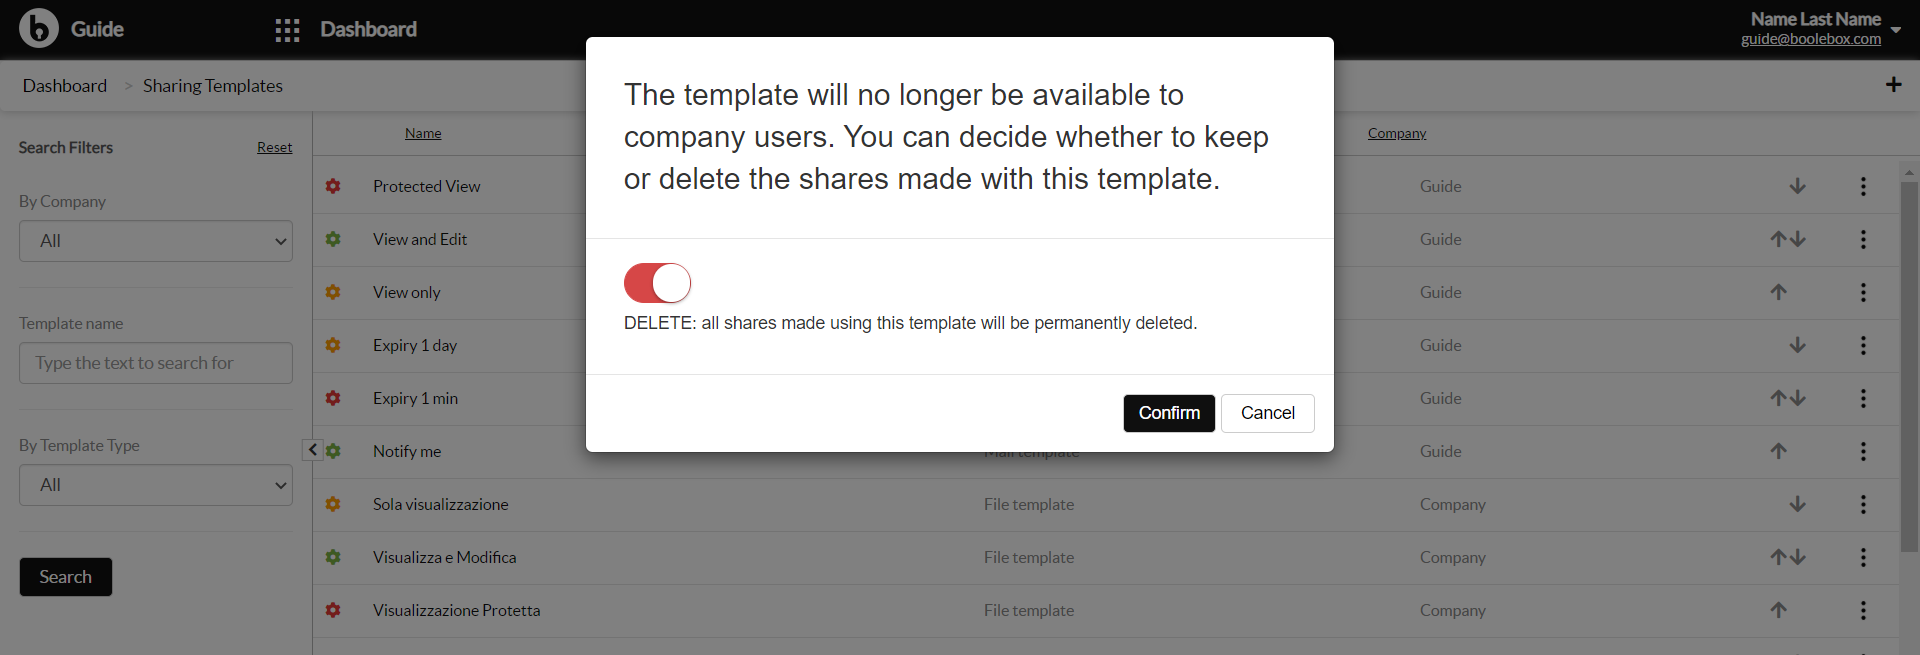
Task: Click Reset link in Search Filters
Action: tap(275, 147)
